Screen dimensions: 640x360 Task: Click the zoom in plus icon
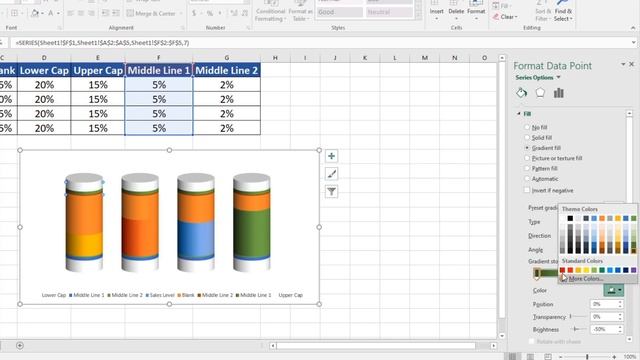click(614, 357)
